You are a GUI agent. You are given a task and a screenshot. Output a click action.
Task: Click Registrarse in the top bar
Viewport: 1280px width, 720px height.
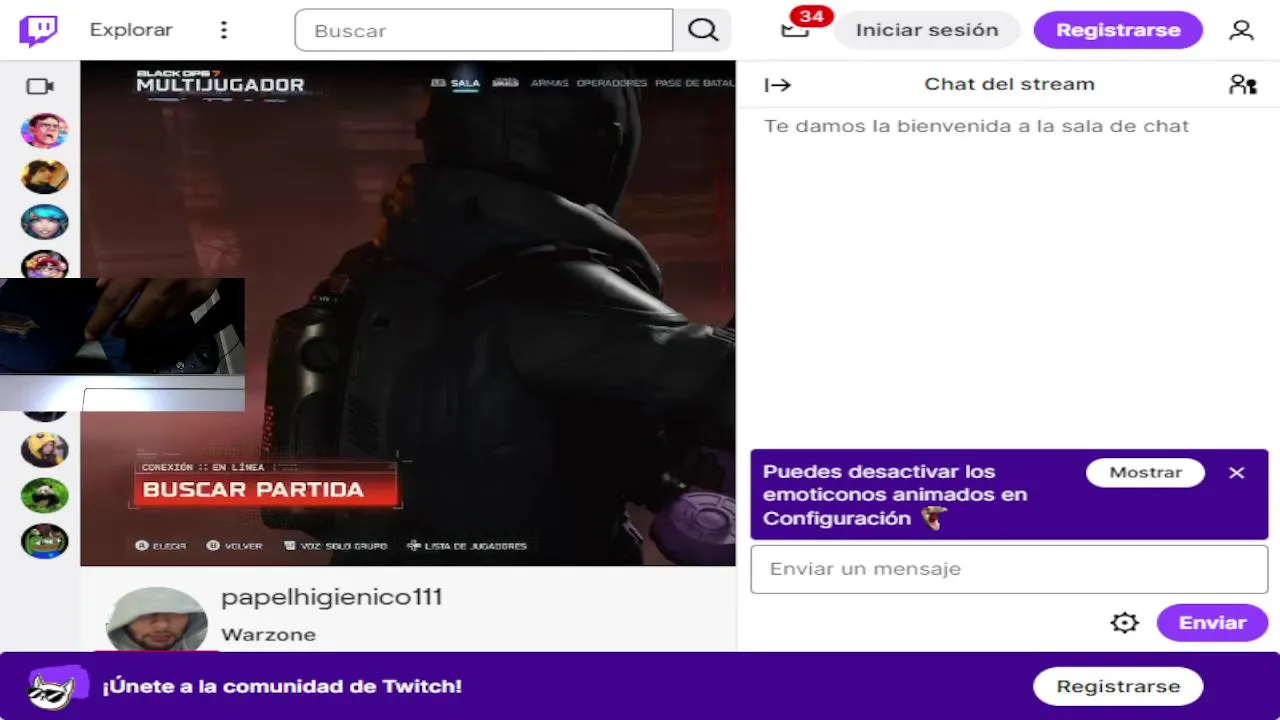(1118, 30)
